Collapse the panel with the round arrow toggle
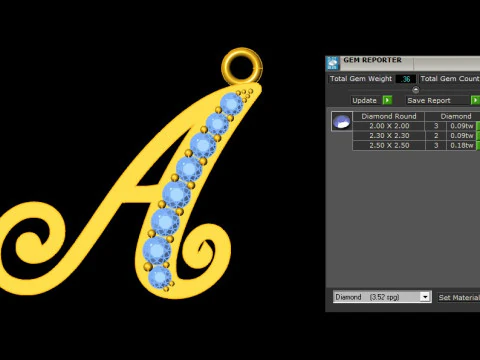The width and height of the screenshot is (480, 360). [415, 90]
